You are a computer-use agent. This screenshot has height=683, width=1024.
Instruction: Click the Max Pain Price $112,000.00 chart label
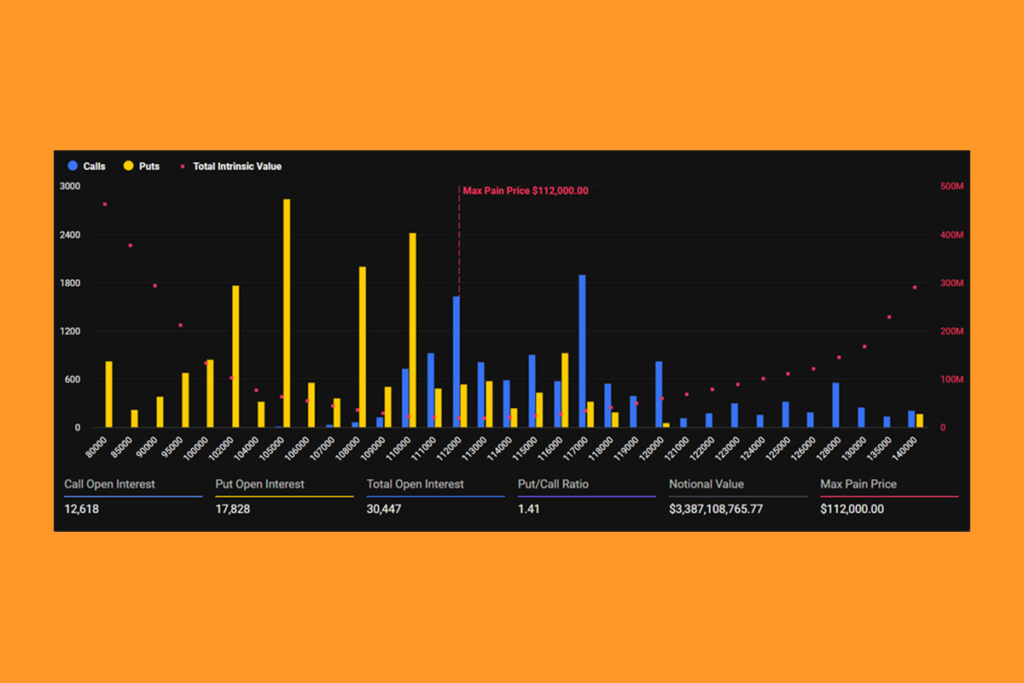(525, 190)
